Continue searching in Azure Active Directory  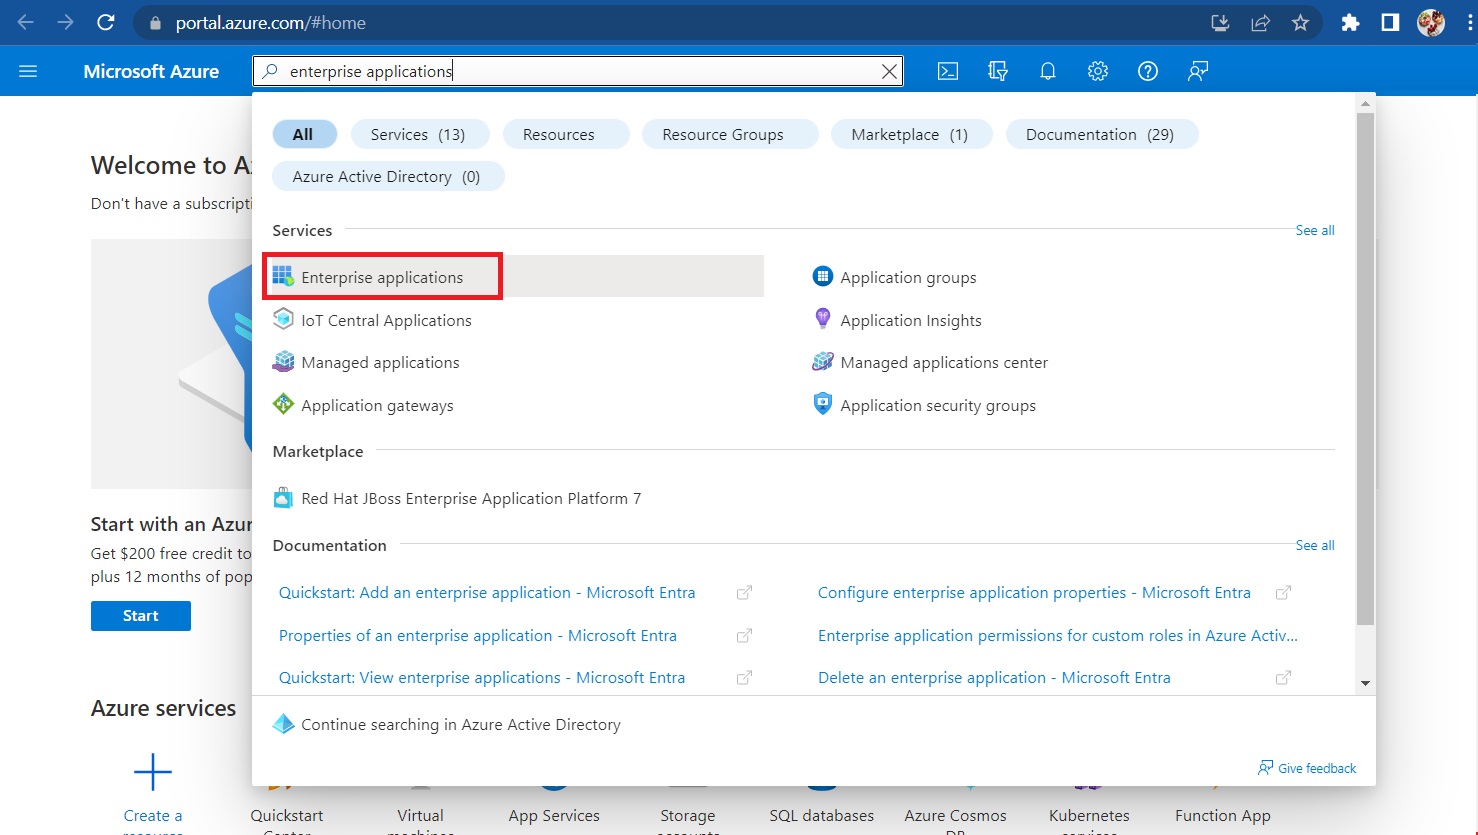pos(460,723)
